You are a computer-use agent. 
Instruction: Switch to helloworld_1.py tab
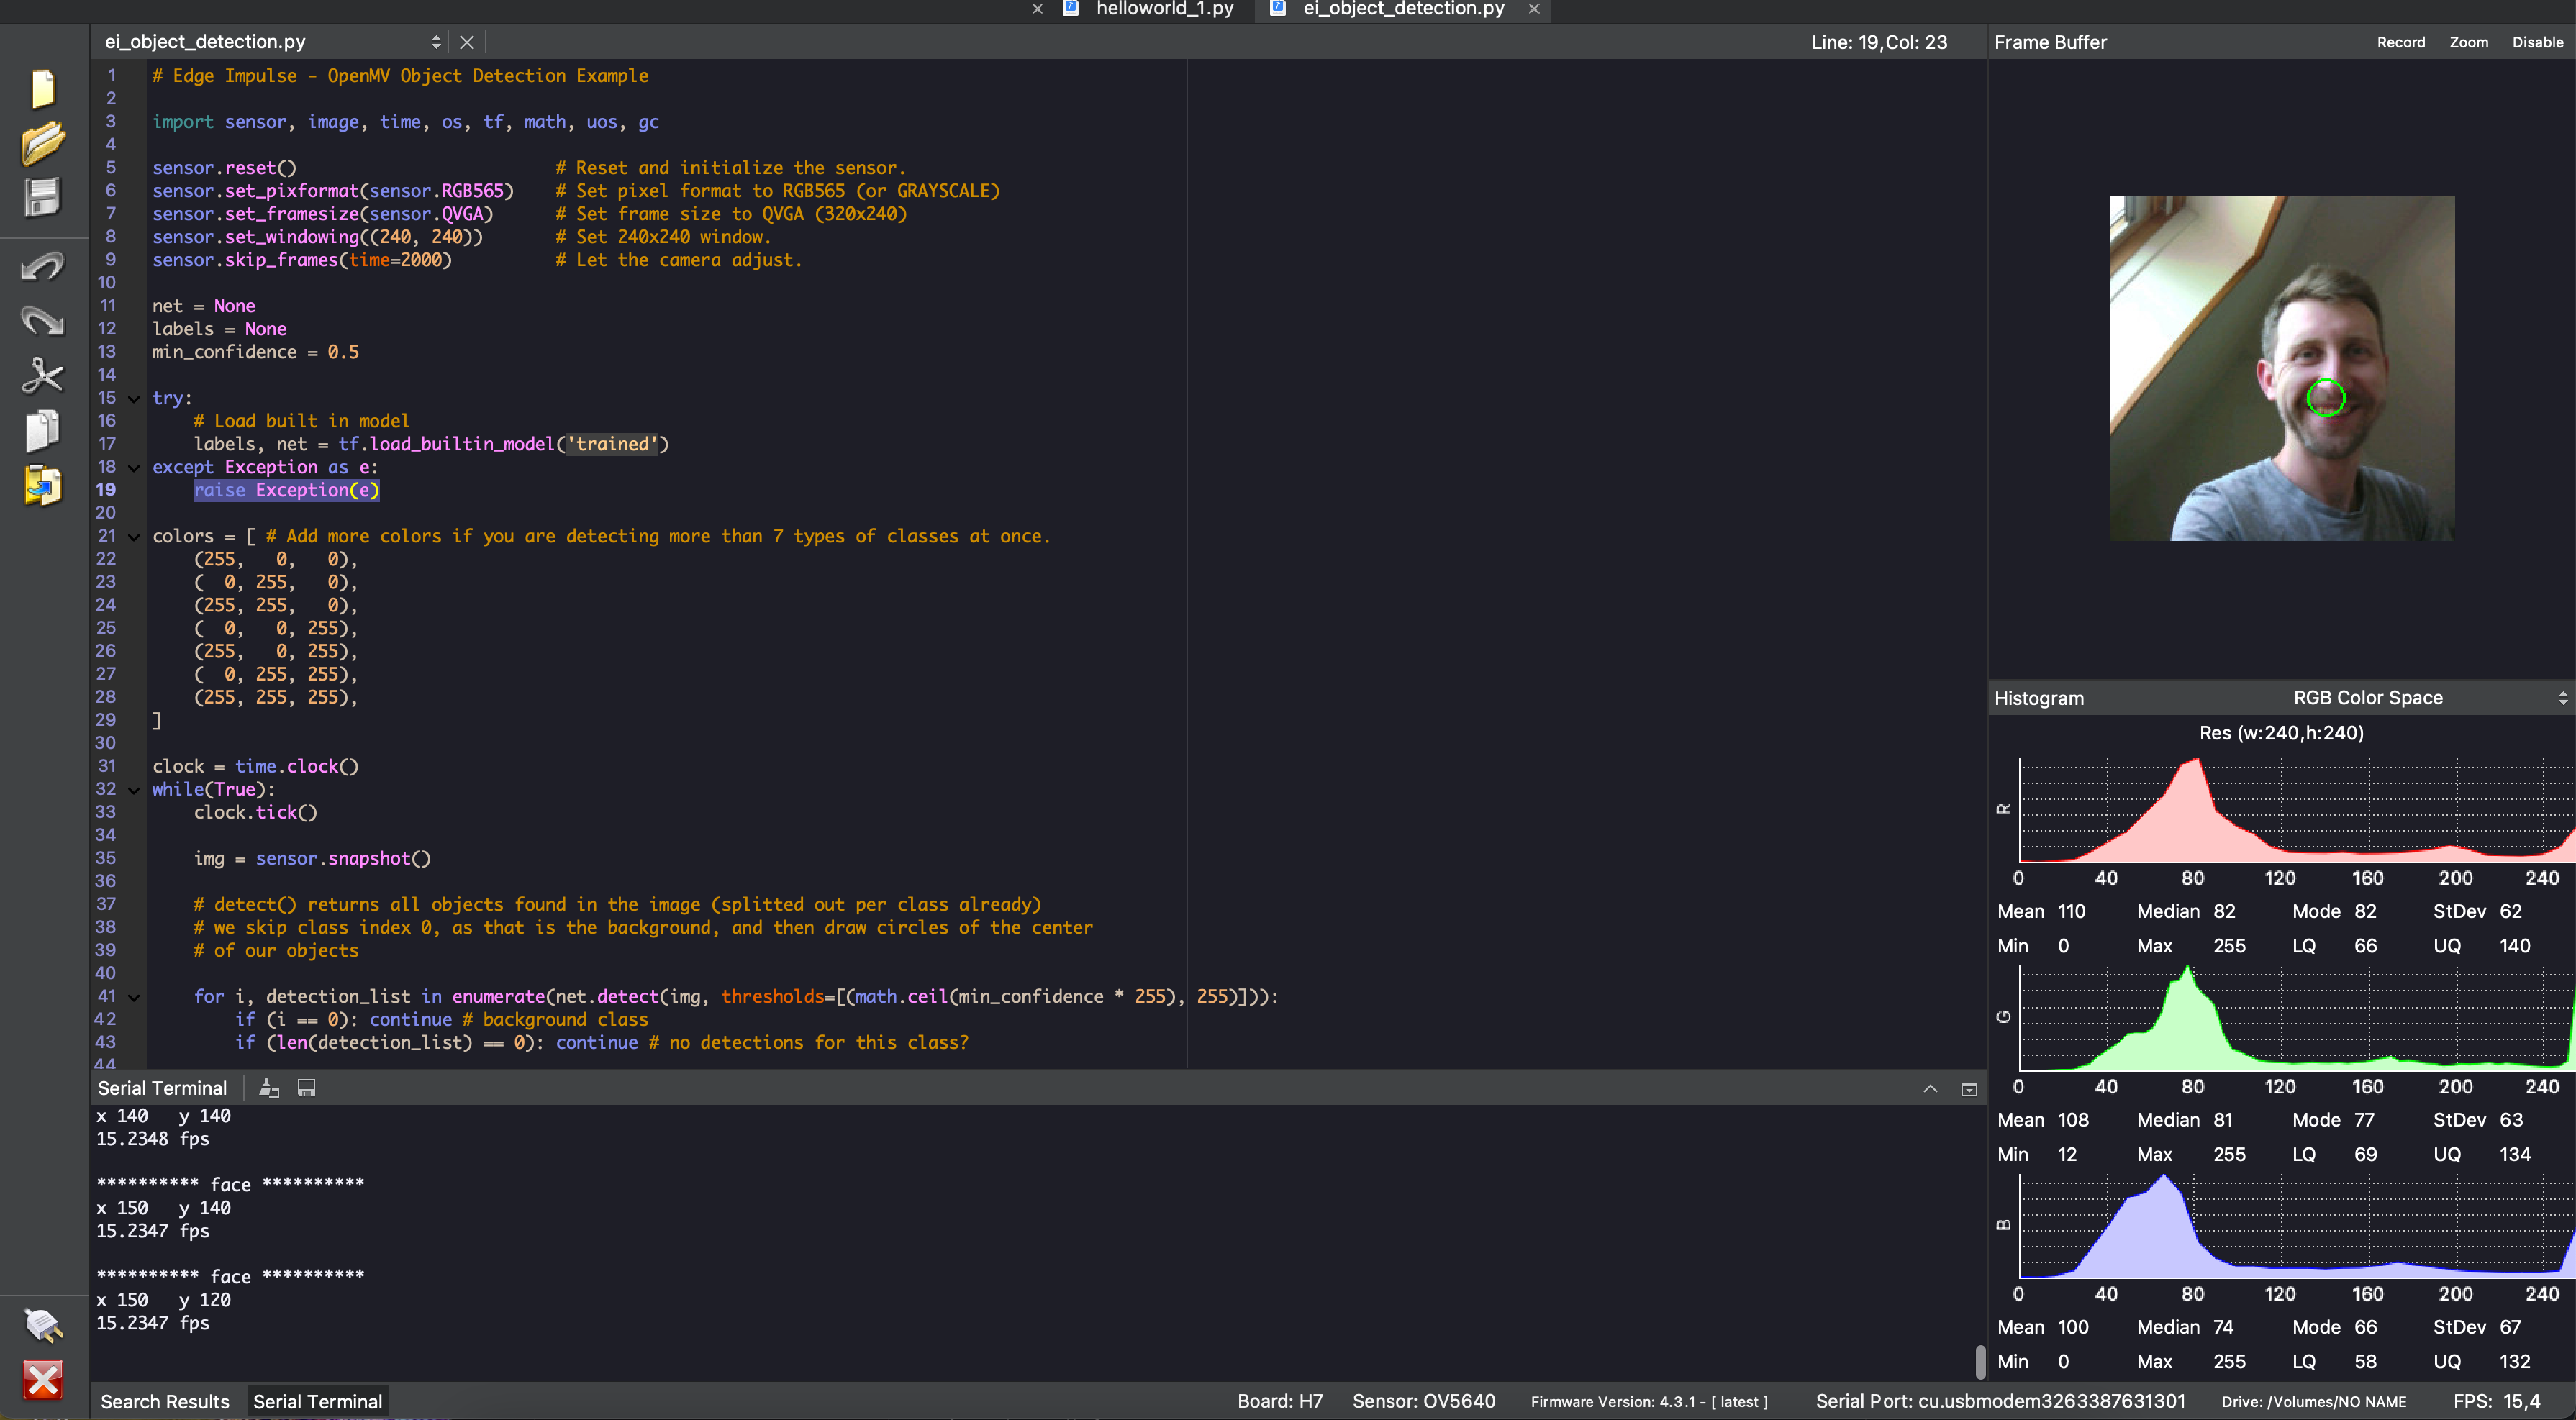[x=1164, y=9]
